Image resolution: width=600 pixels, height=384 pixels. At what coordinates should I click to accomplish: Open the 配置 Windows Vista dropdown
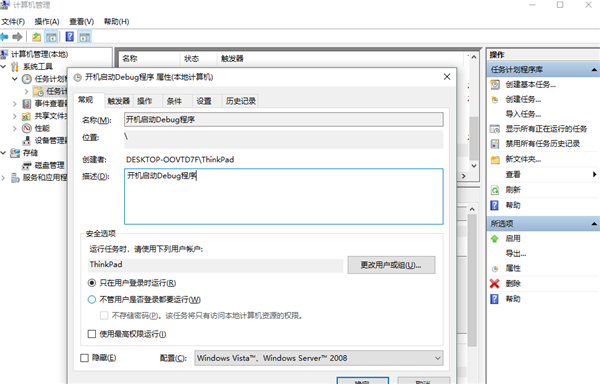point(319,358)
